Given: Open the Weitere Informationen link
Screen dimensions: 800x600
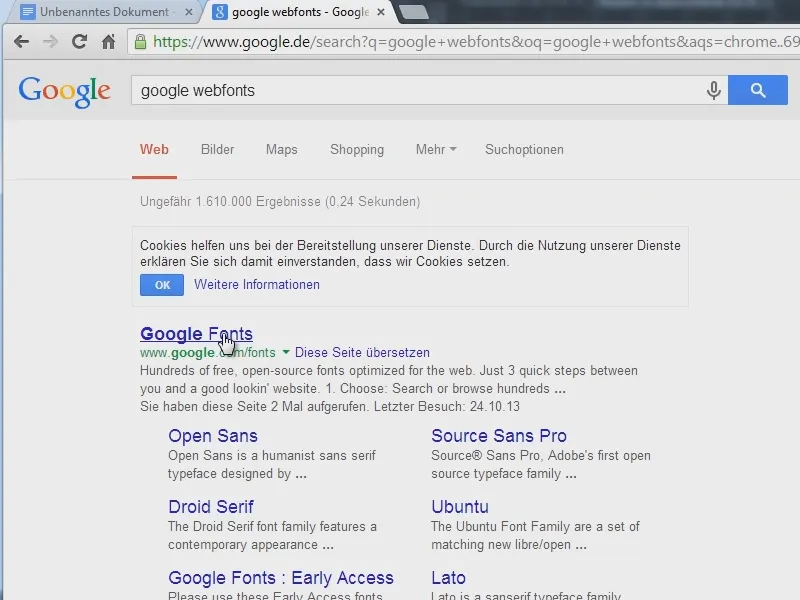Looking at the screenshot, I should click(257, 285).
